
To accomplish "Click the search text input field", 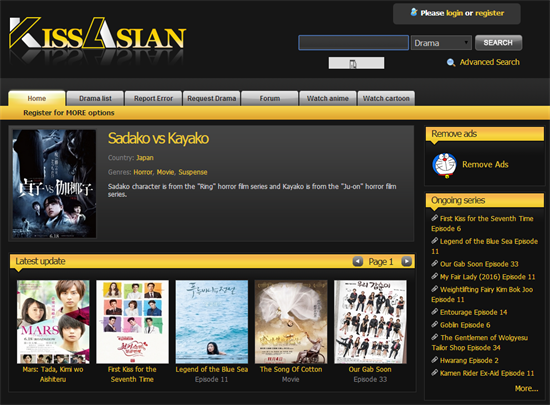I will pyautogui.click(x=354, y=43).
